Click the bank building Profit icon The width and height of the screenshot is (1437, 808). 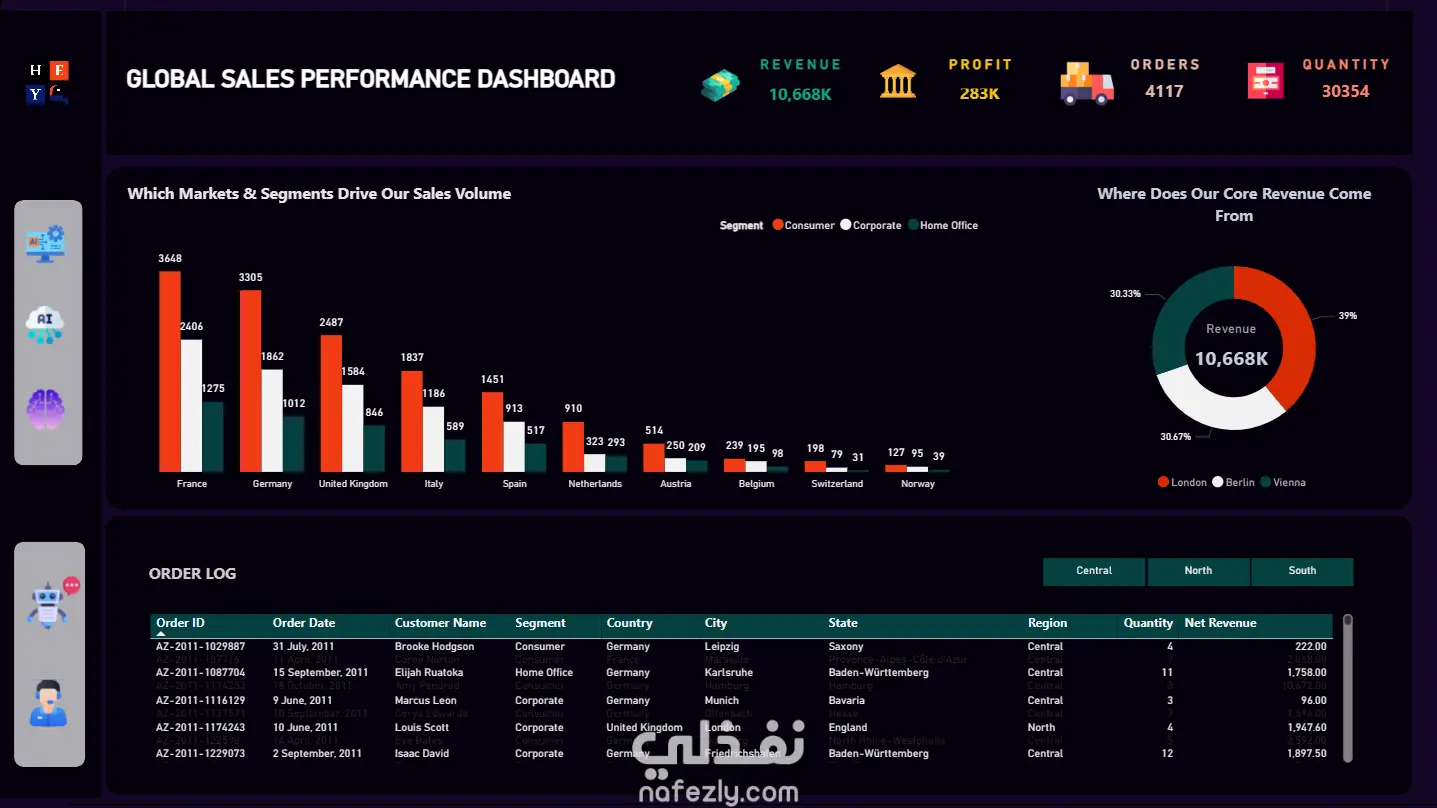tap(898, 82)
